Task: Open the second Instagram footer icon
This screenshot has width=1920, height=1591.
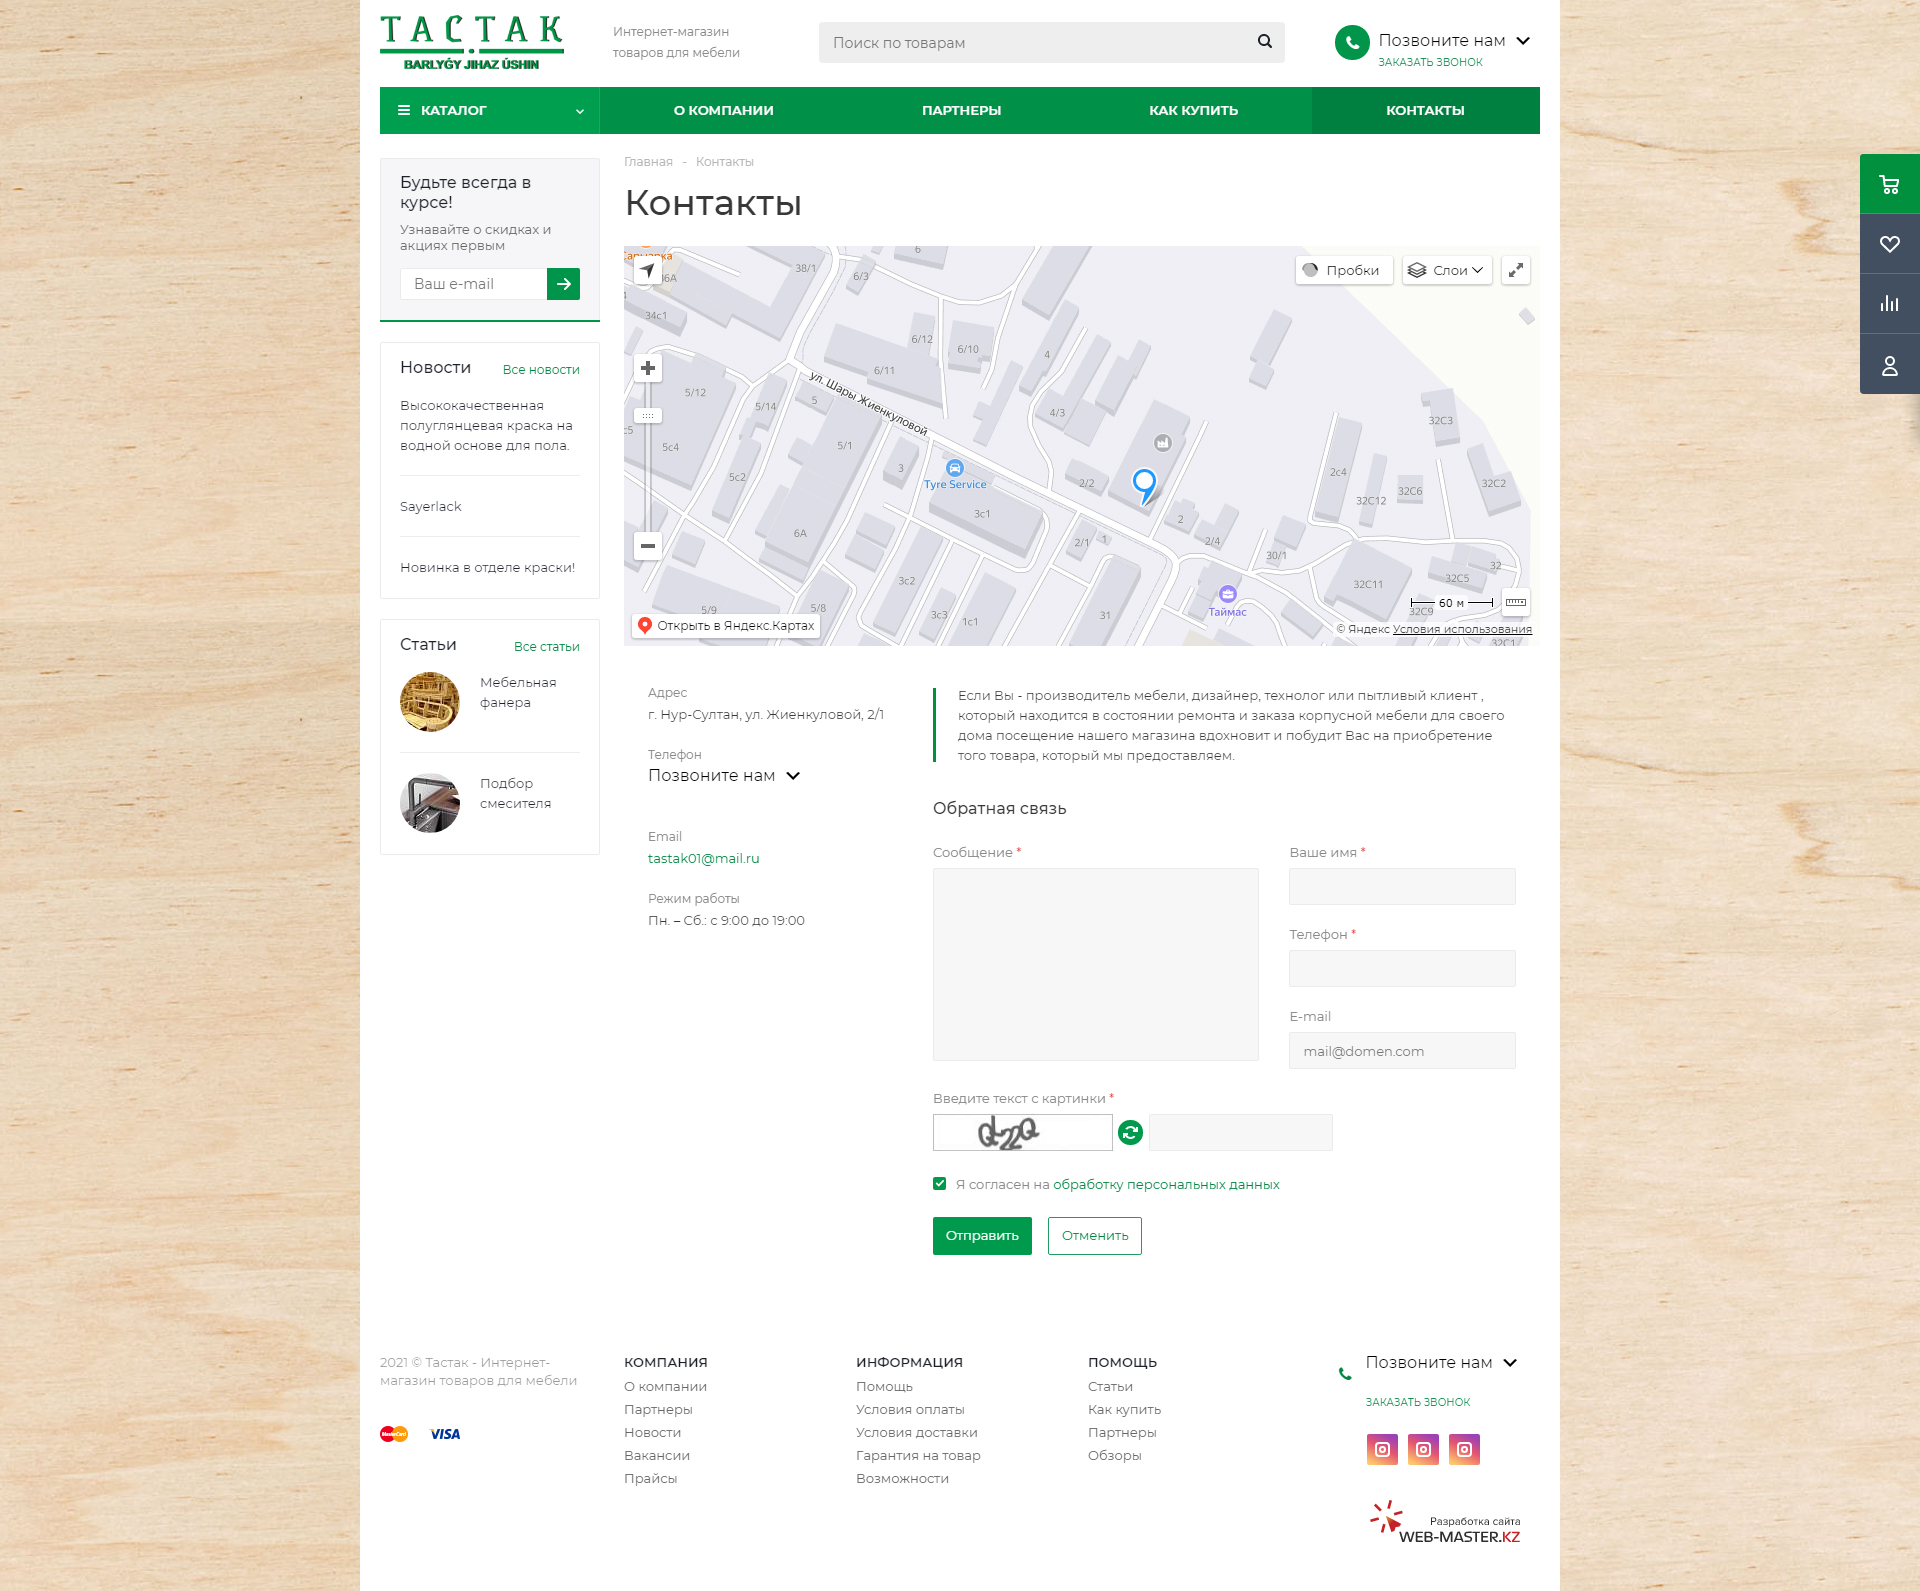Action: [1423, 1449]
